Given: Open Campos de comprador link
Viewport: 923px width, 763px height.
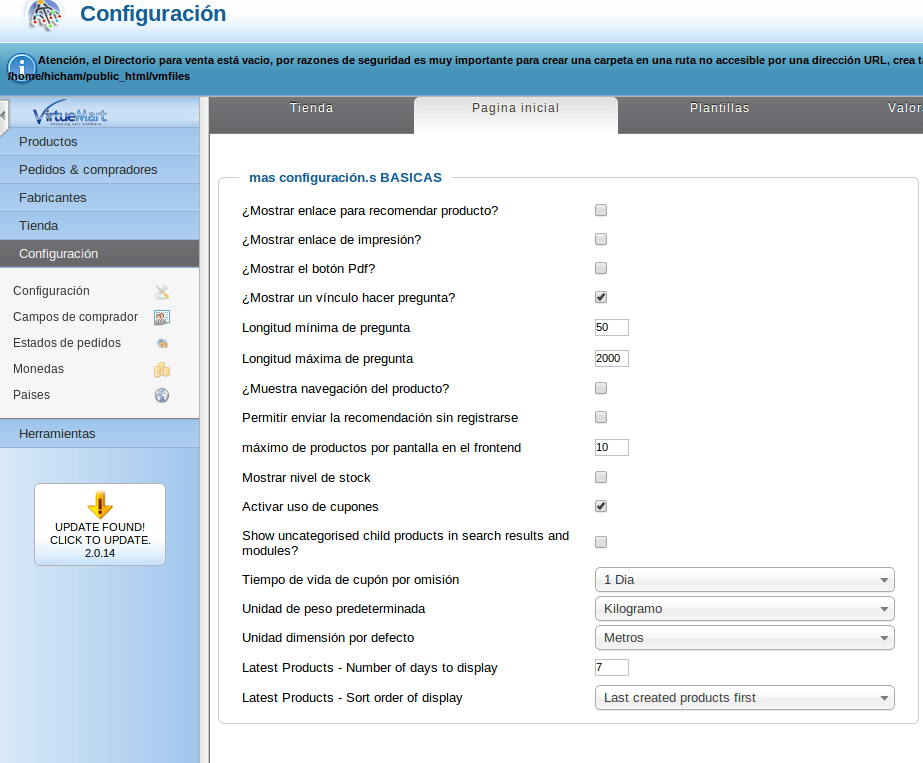Looking at the screenshot, I should click(75, 317).
